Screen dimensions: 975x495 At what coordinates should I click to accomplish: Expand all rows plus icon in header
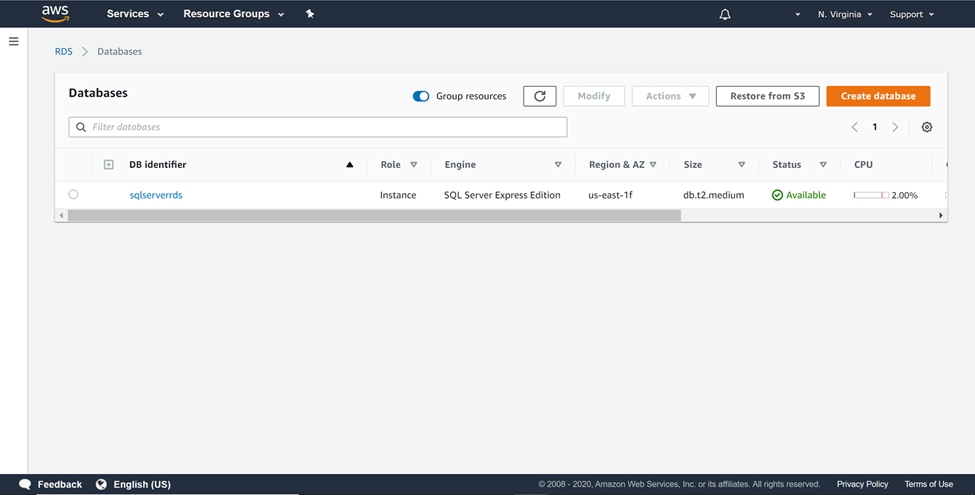click(x=109, y=165)
